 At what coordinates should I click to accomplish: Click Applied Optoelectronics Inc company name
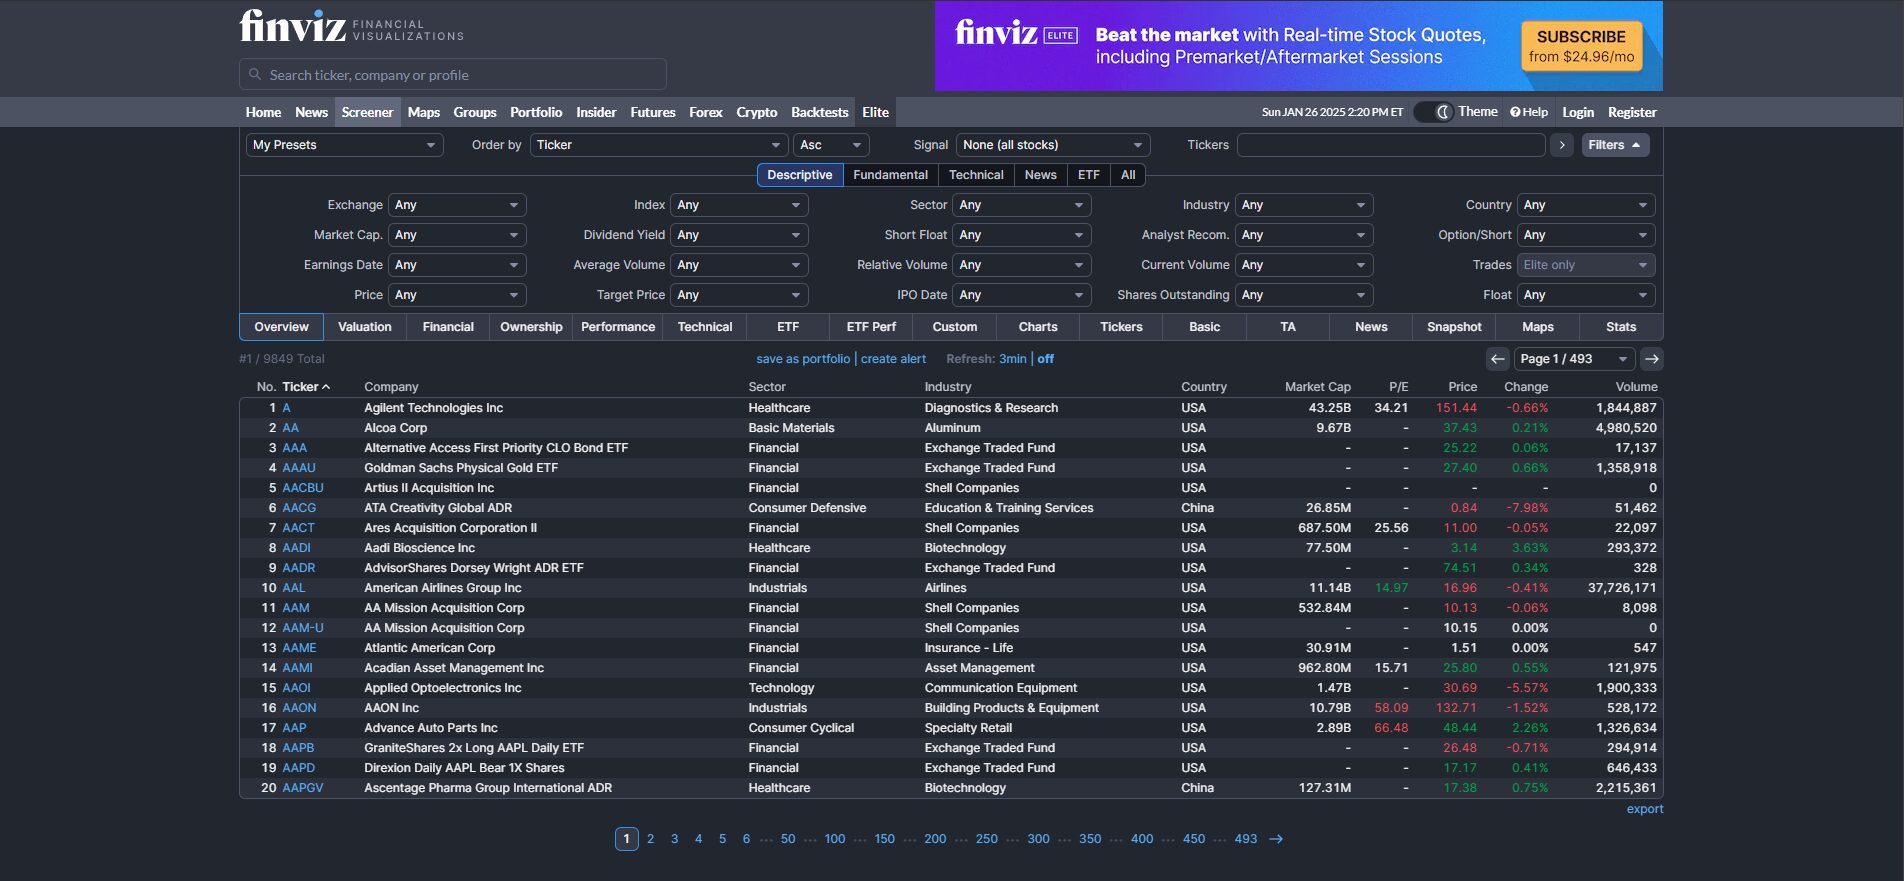(x=443, y=688)
